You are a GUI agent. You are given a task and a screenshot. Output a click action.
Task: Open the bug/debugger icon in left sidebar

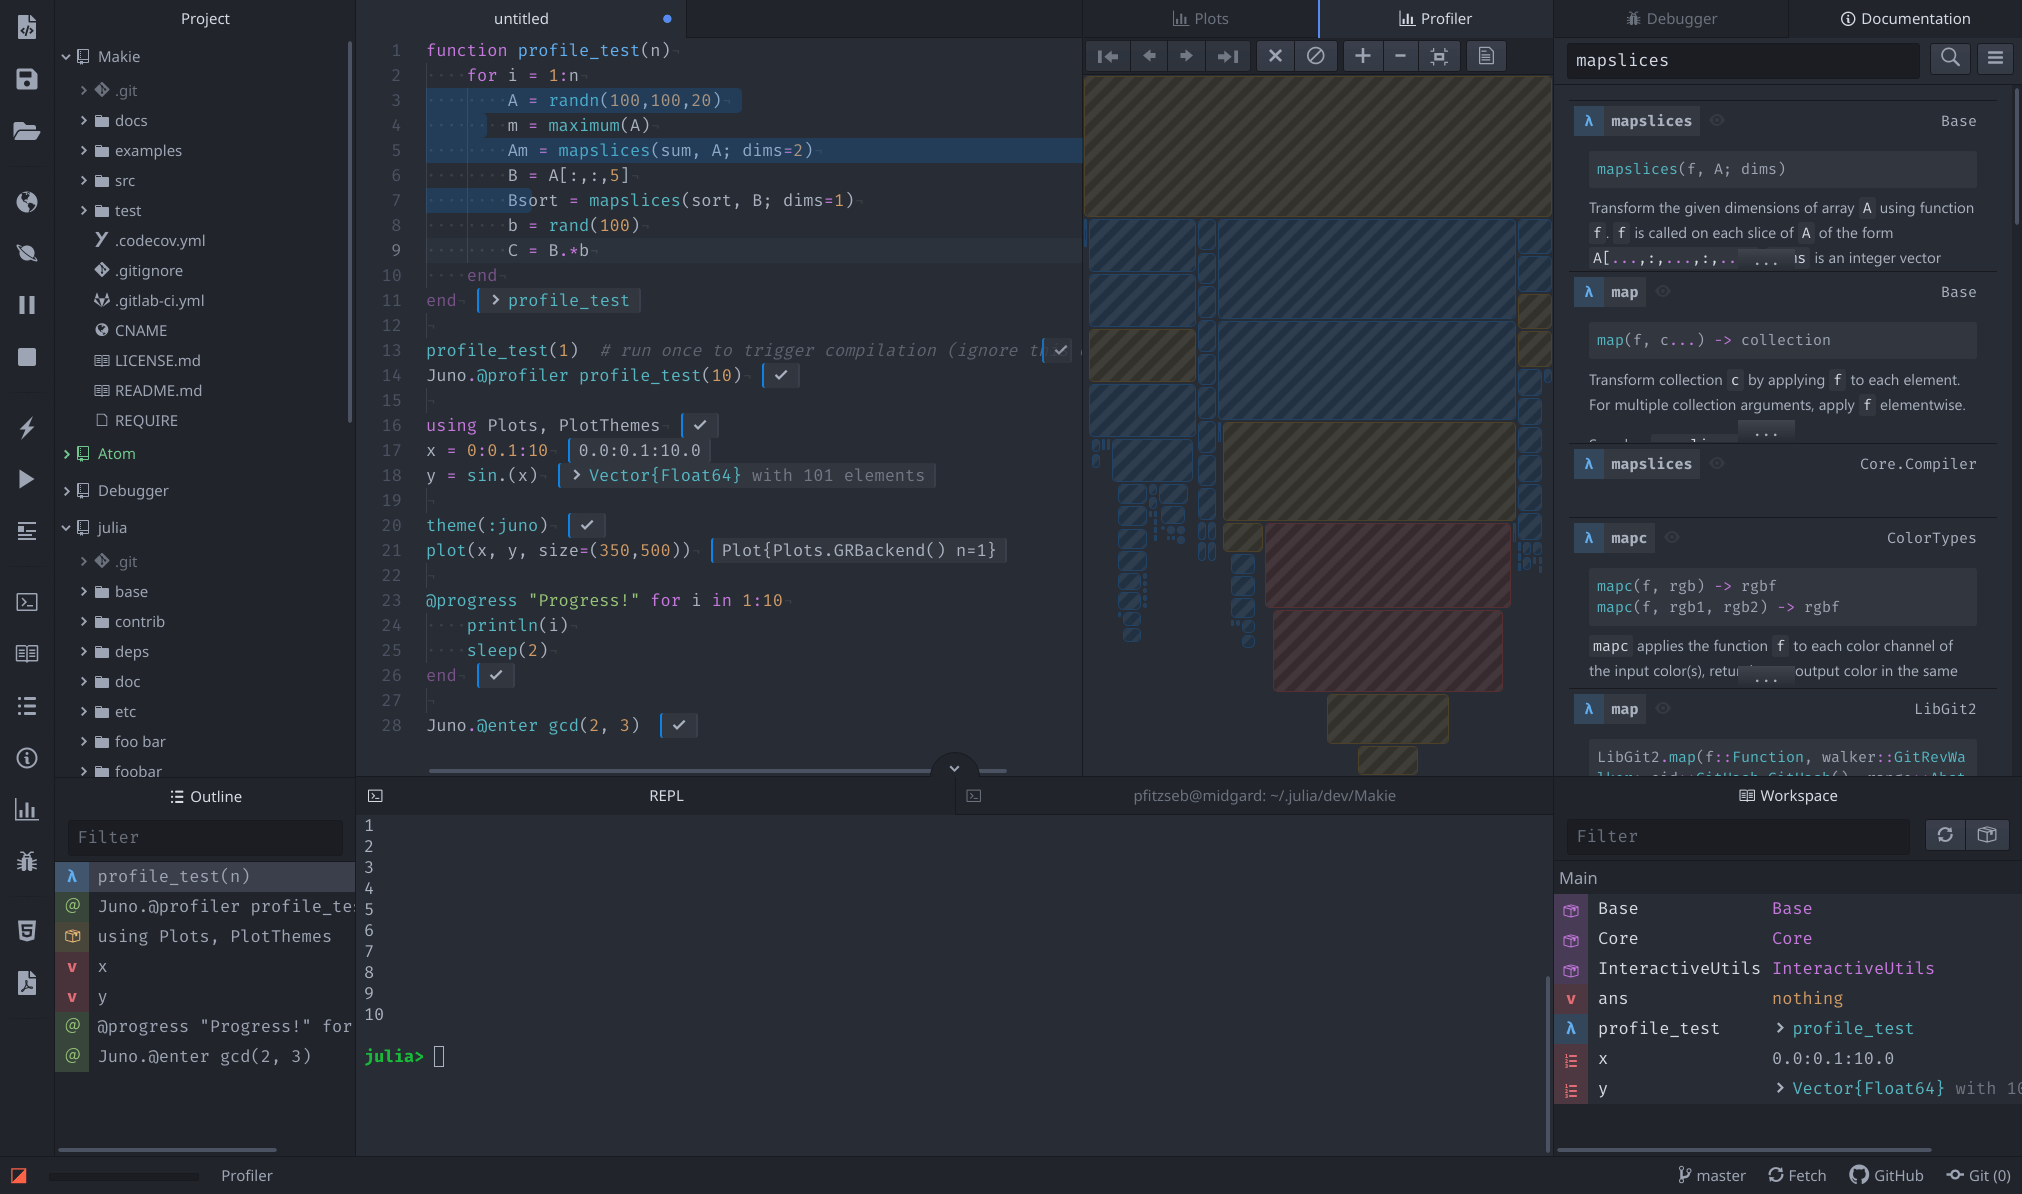27,860
